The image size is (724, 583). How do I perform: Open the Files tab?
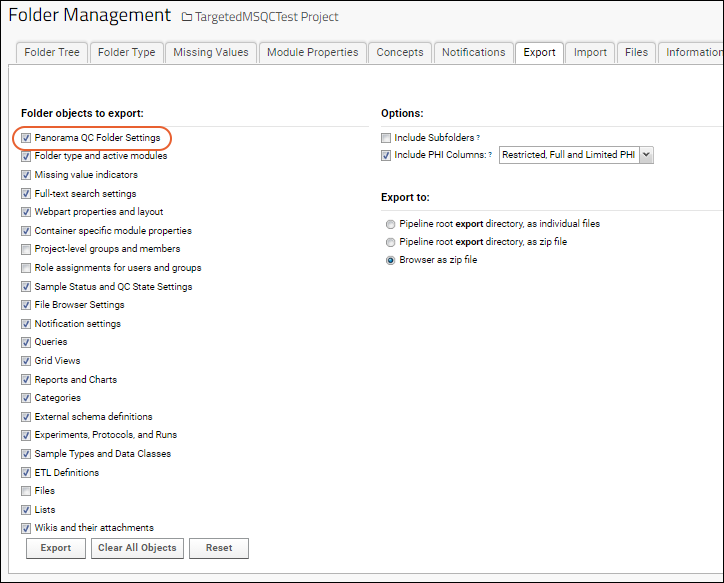[x=636, y=53]
